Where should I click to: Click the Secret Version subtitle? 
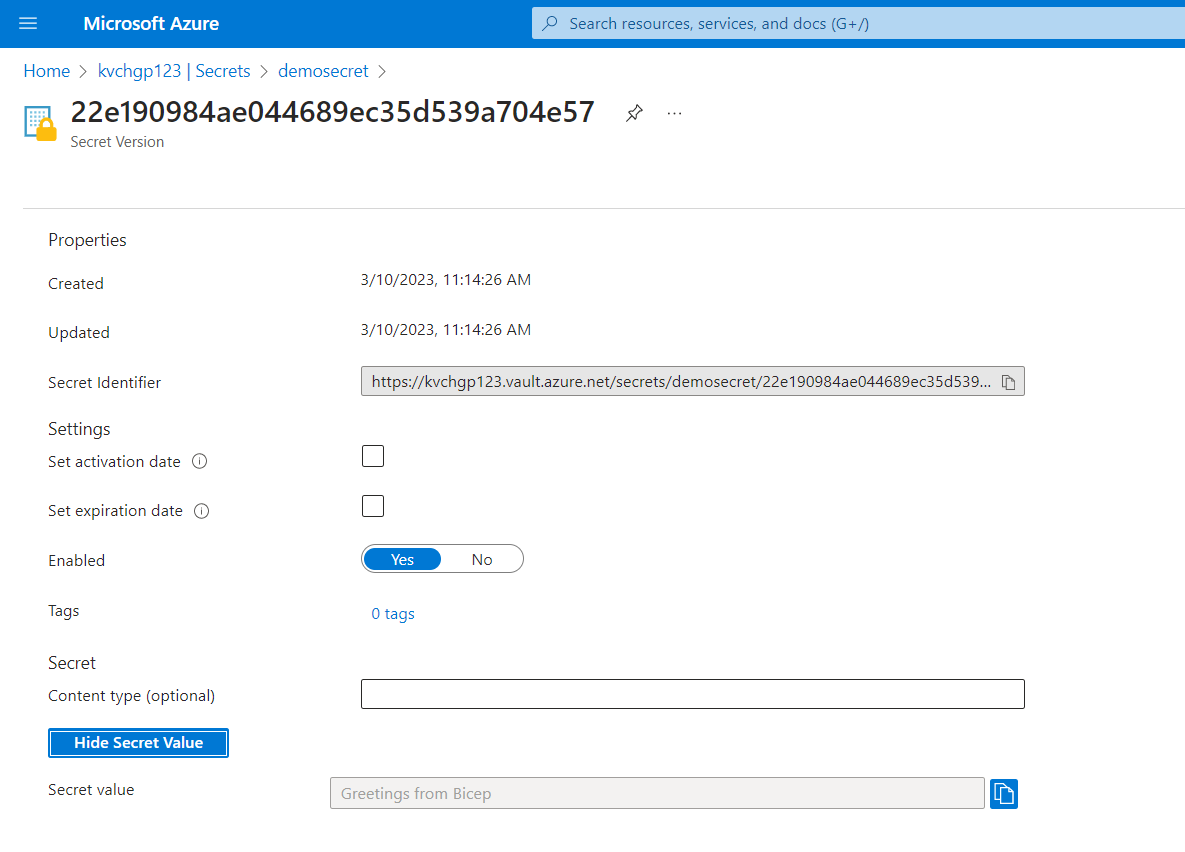[117, 142]
